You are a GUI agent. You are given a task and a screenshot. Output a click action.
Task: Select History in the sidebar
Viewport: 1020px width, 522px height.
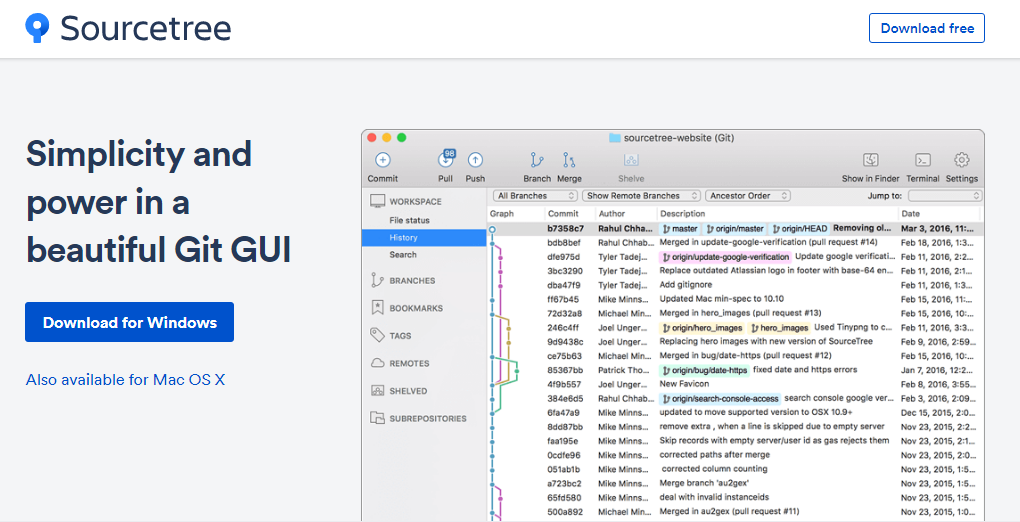(423, 238)
